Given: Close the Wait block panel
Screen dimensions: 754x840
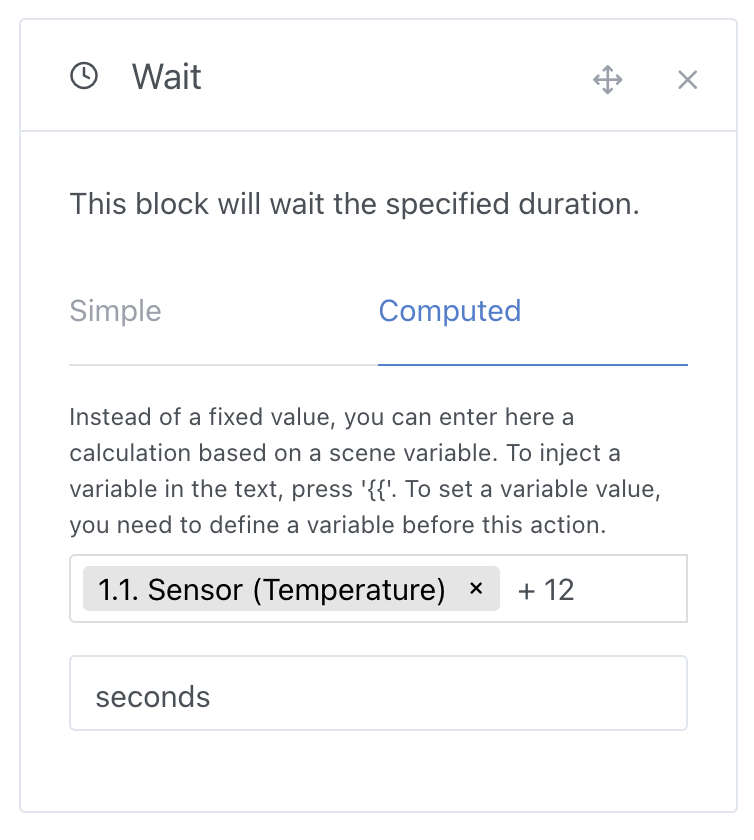Looking at the screenshot, I should point(687,80).
